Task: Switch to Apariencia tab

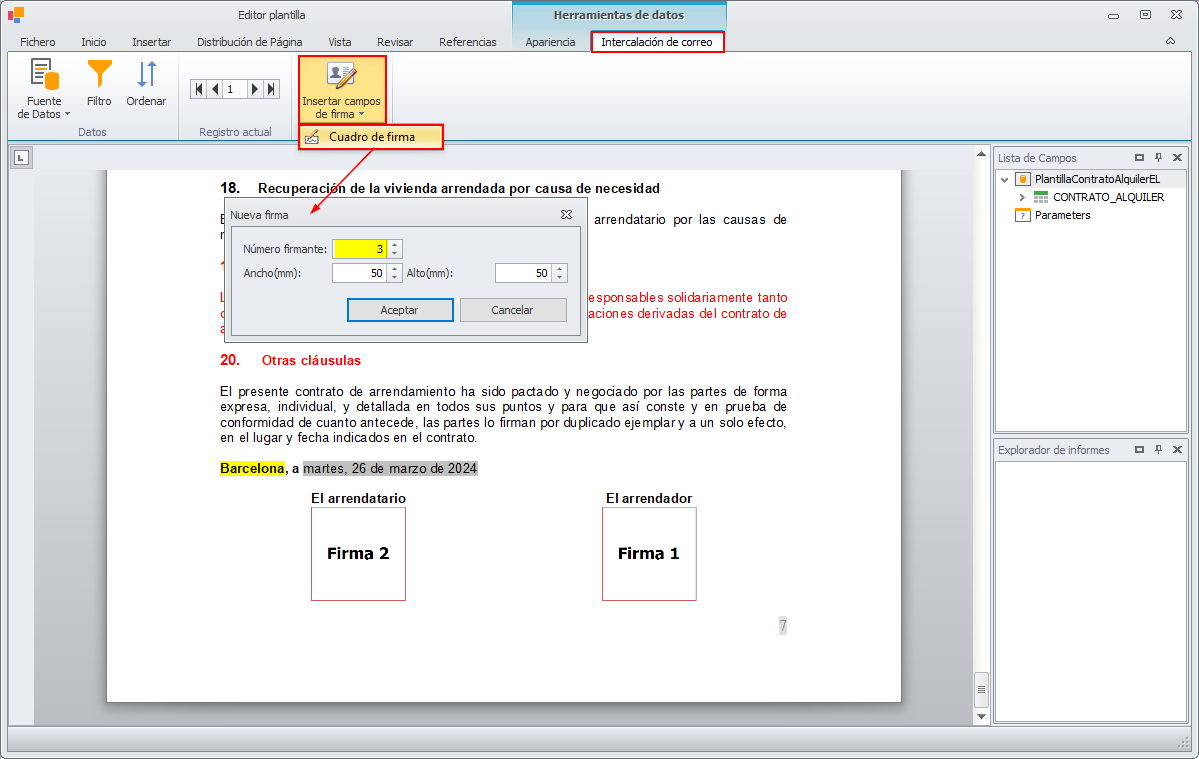Action: point(550,42)
